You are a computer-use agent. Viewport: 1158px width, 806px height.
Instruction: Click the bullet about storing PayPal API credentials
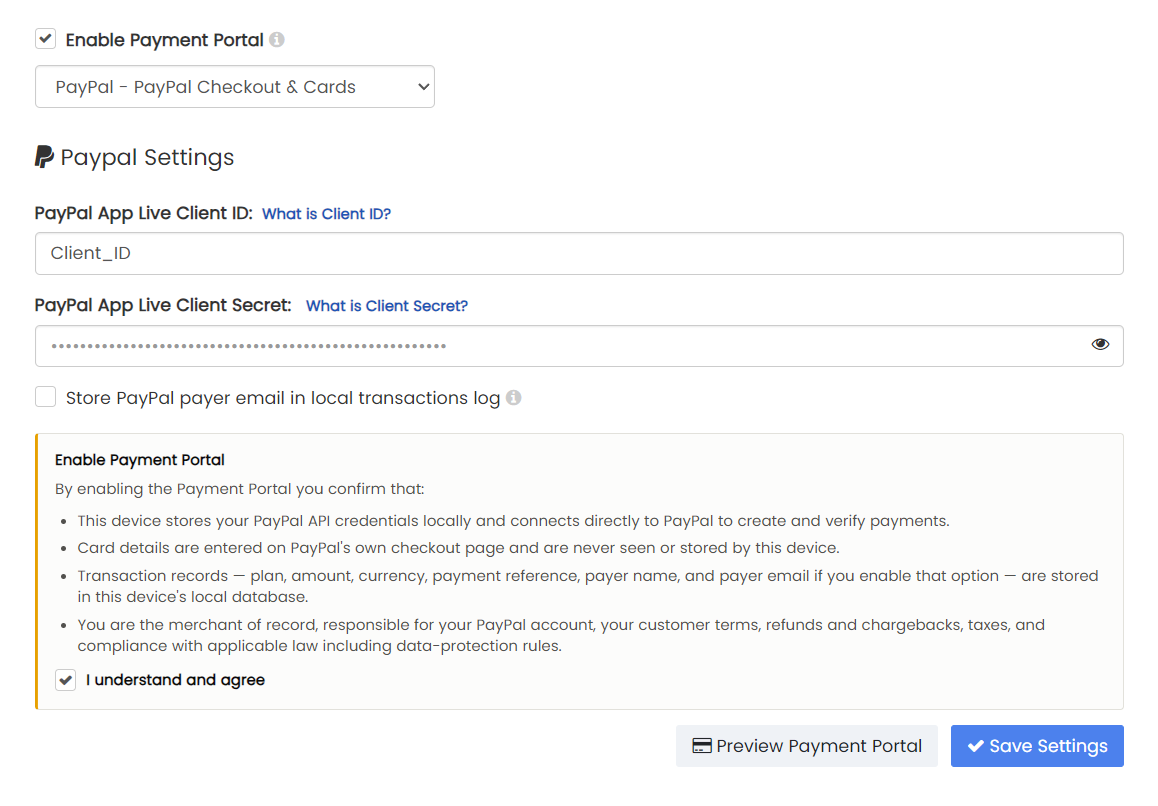(513, 521)
